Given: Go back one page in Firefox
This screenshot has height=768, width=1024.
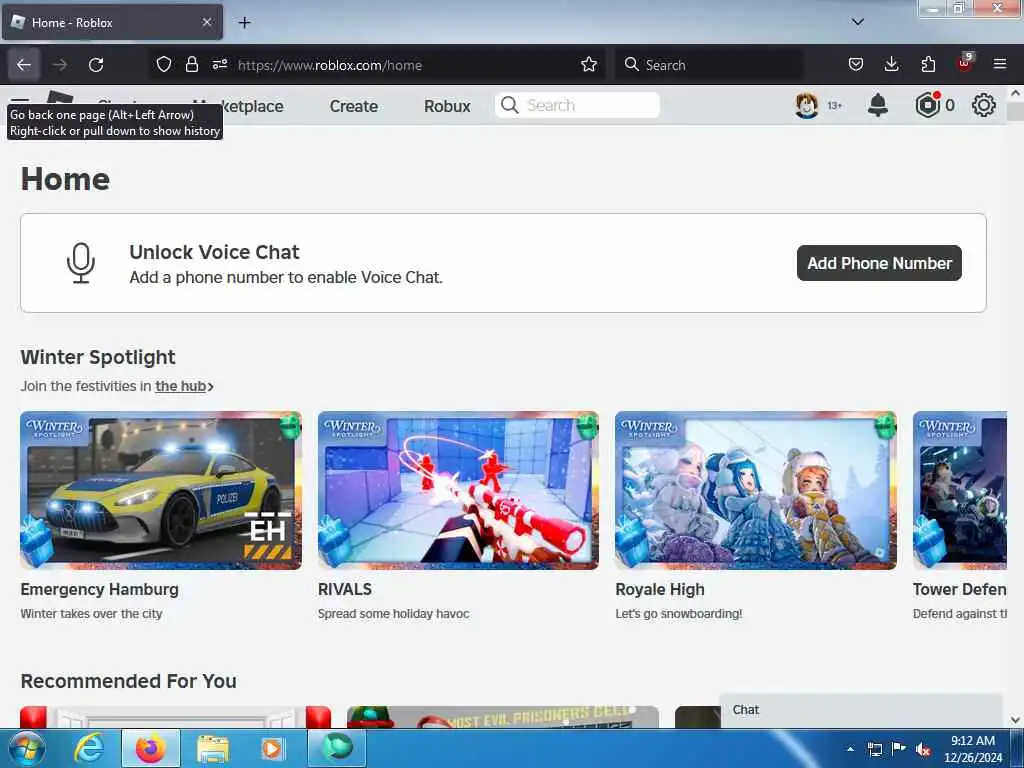Looking at the screenshot, I should point(24,65).
